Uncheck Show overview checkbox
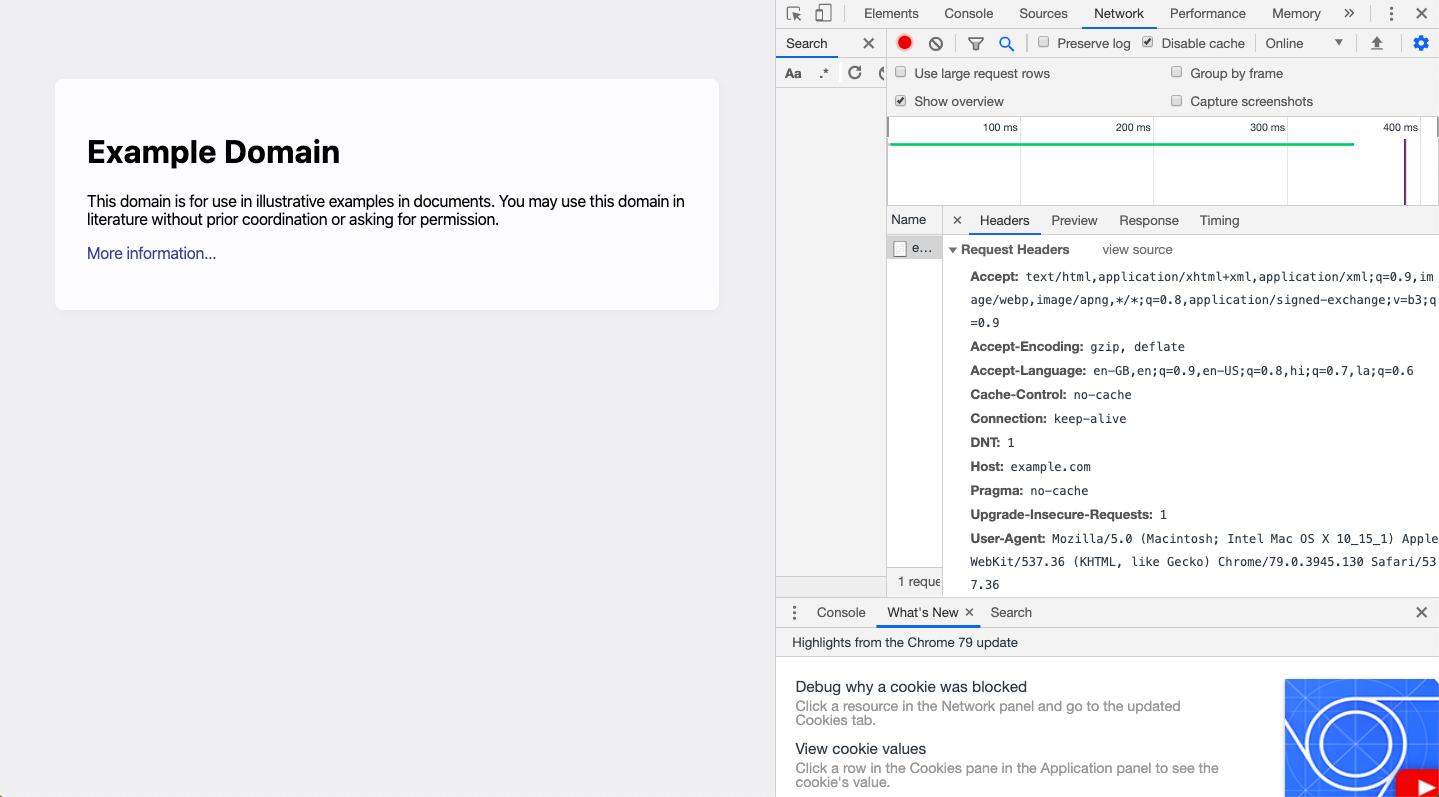The image size is (1439, 797). (x=901, y=101)
